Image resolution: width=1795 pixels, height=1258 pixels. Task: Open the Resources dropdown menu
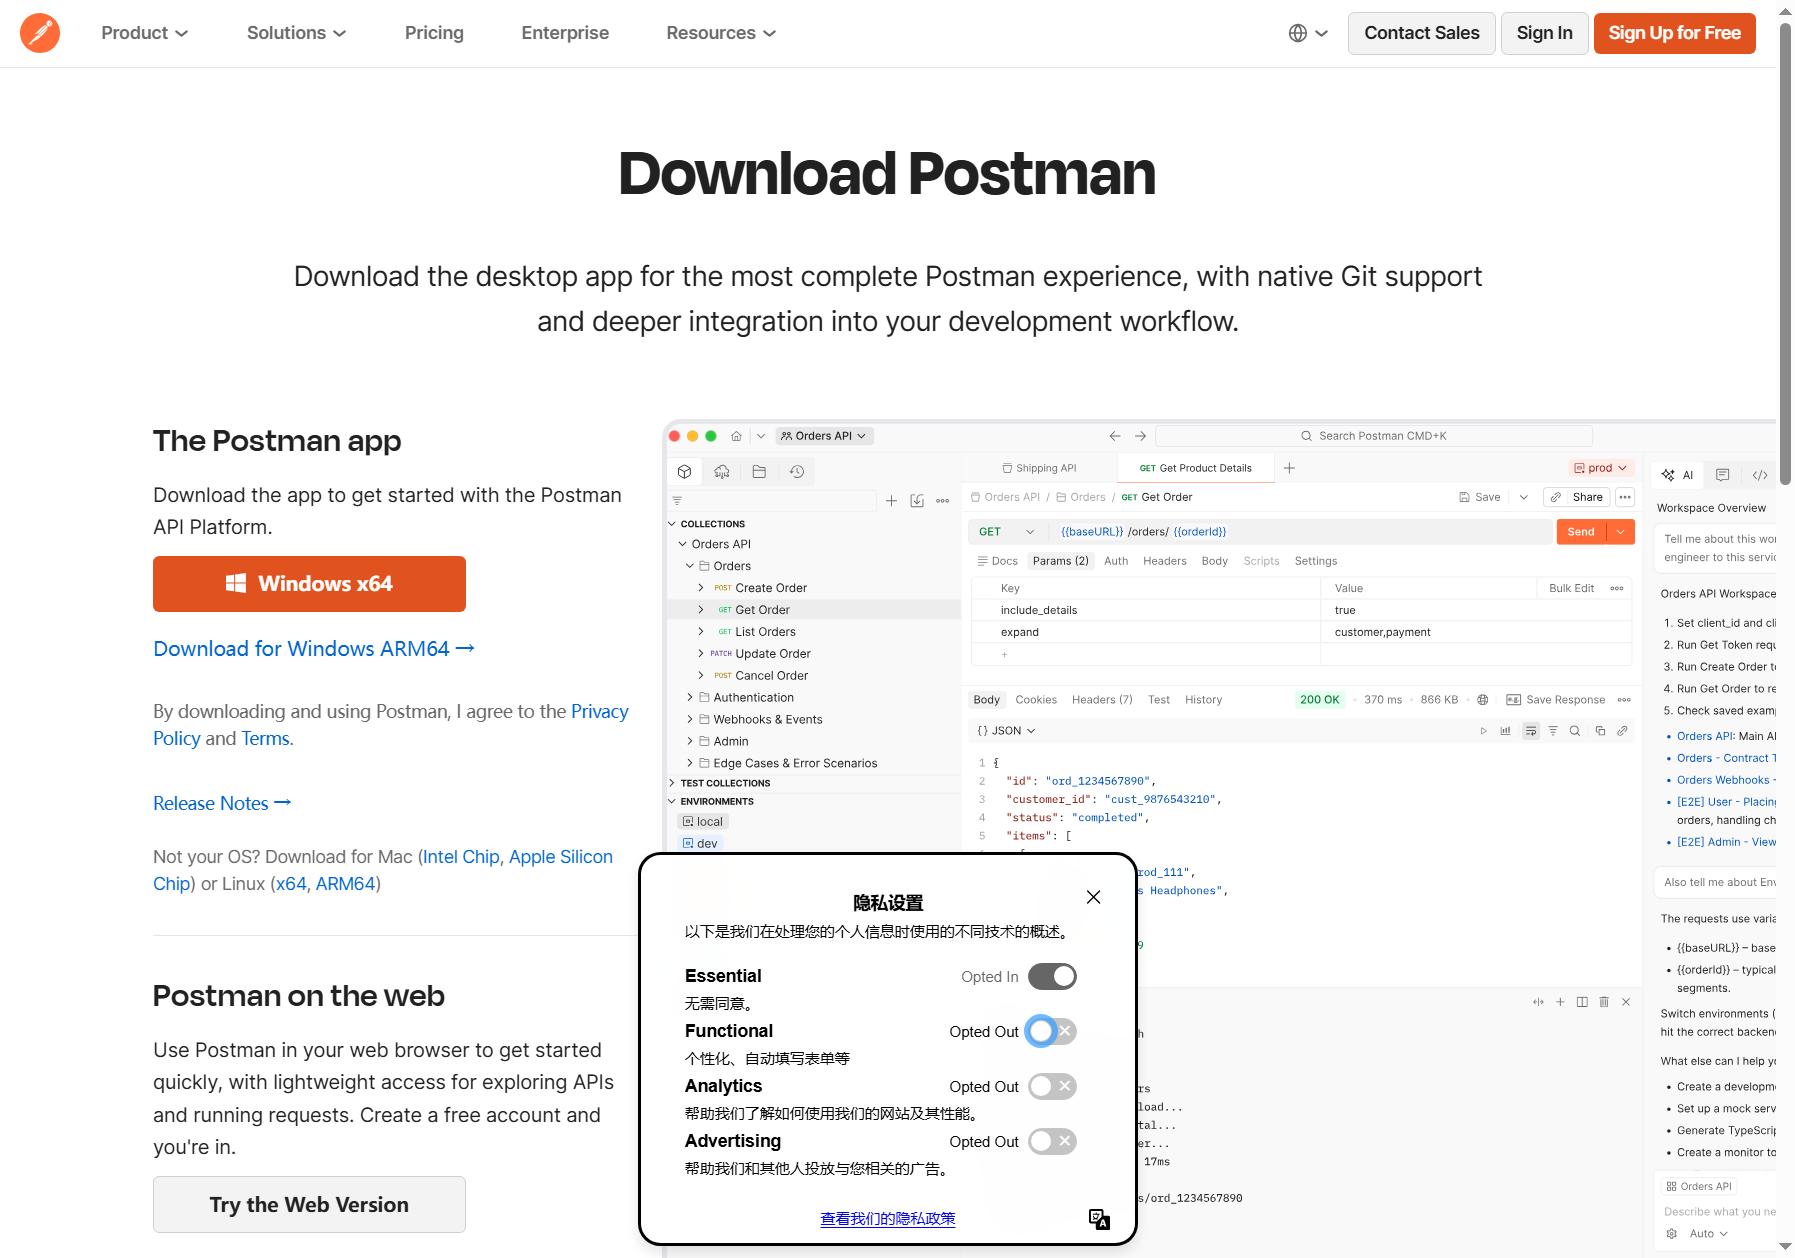click(721, 33)
